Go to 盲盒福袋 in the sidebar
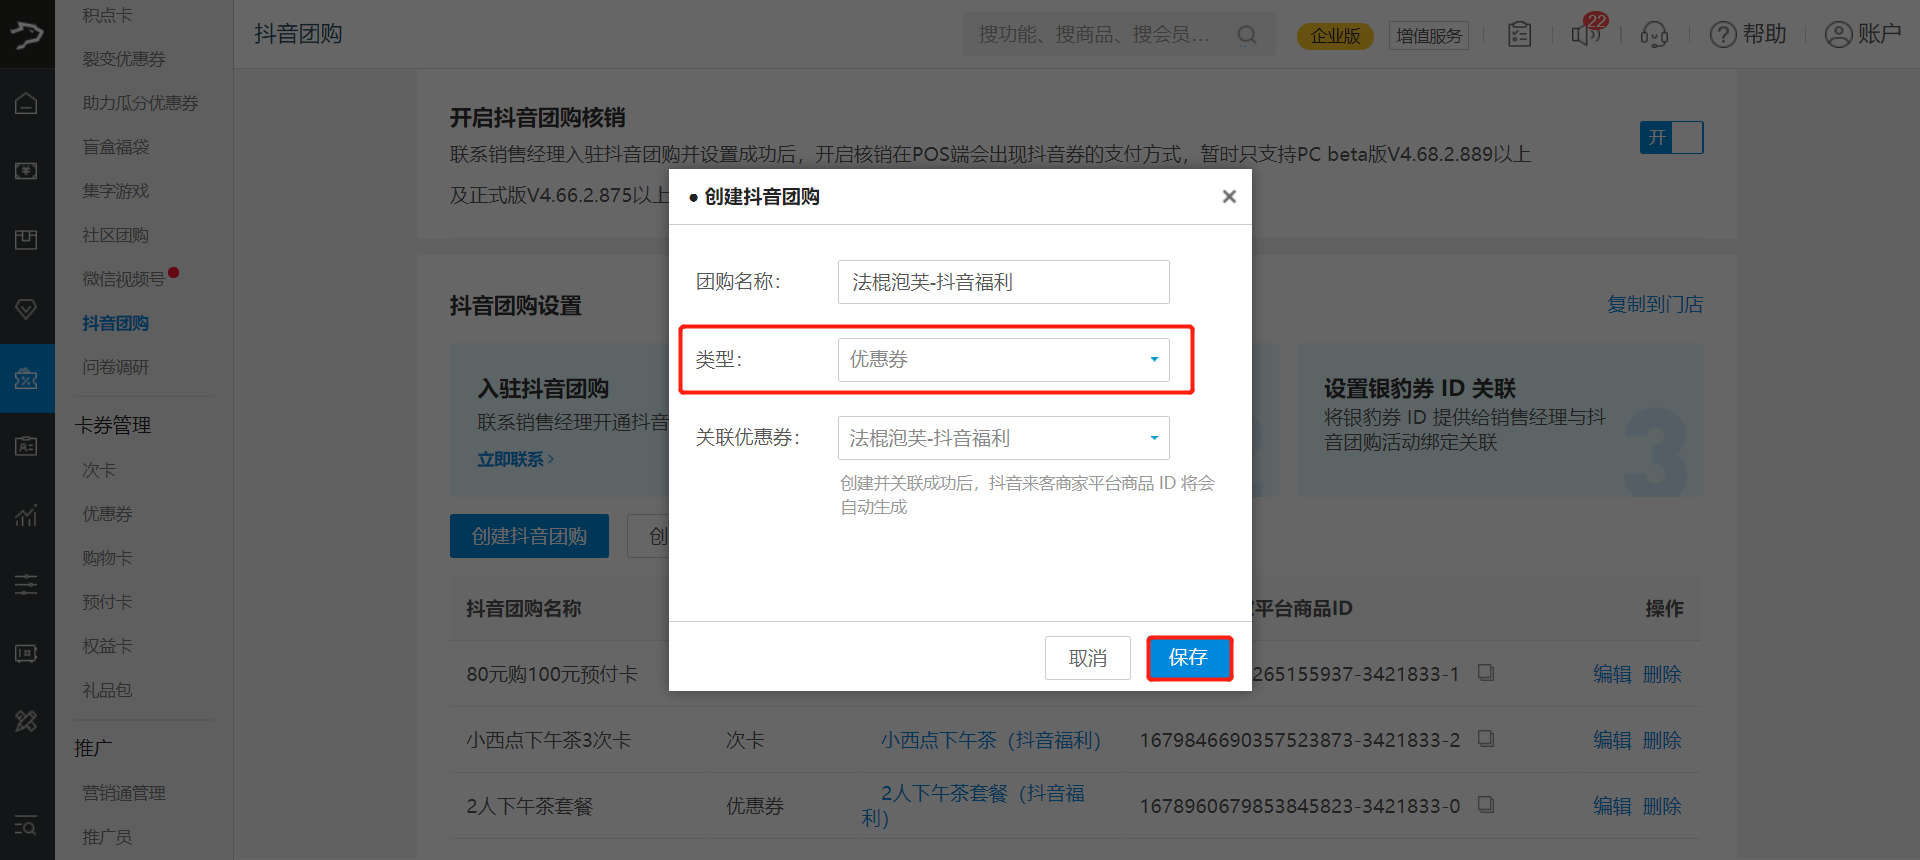This screenshot has height=860, width=1920. [116, 148]
